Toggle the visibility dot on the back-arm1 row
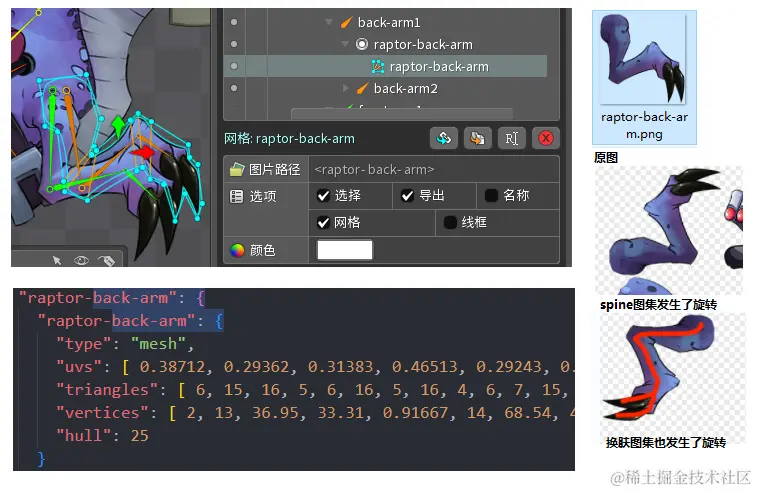 tap(234, 22)
